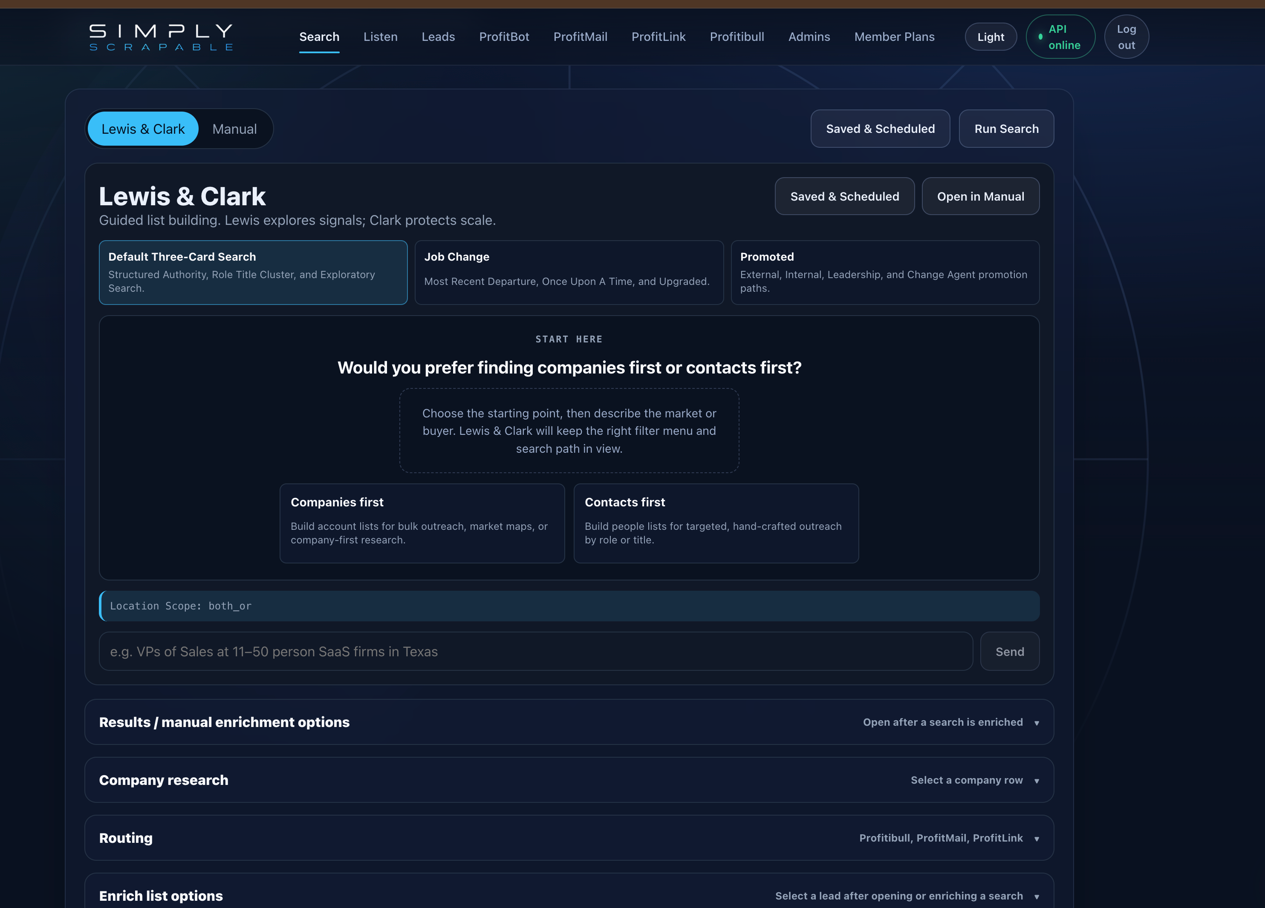Open the top-row Saved & Scheduled button

[880, 129]
